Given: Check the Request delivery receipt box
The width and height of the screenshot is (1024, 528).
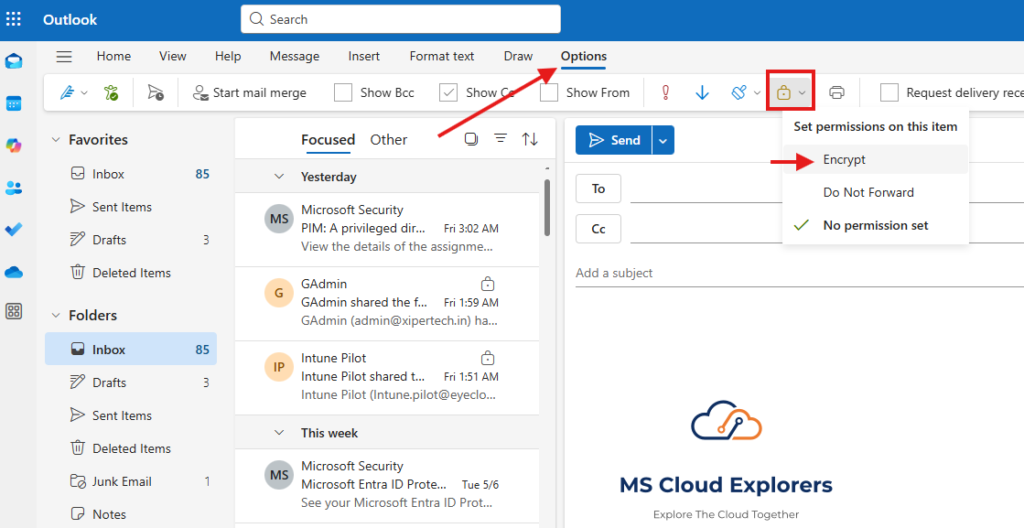Looking at the screenshot, I should 889,93.
